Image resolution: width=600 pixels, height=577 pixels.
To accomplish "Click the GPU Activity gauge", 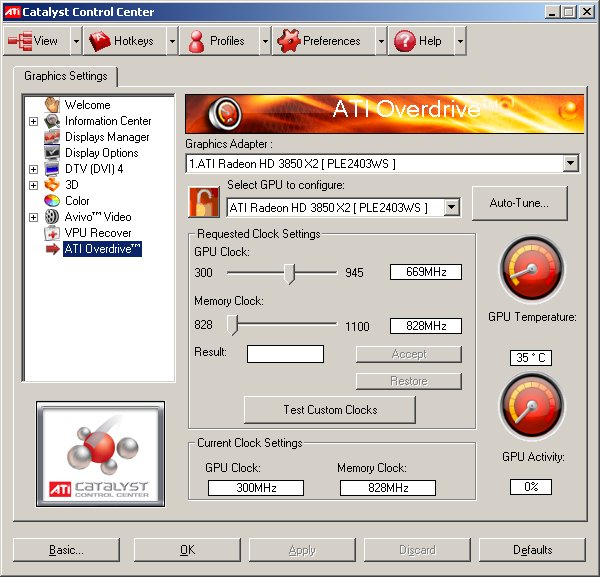I will (x=532, y=406).
